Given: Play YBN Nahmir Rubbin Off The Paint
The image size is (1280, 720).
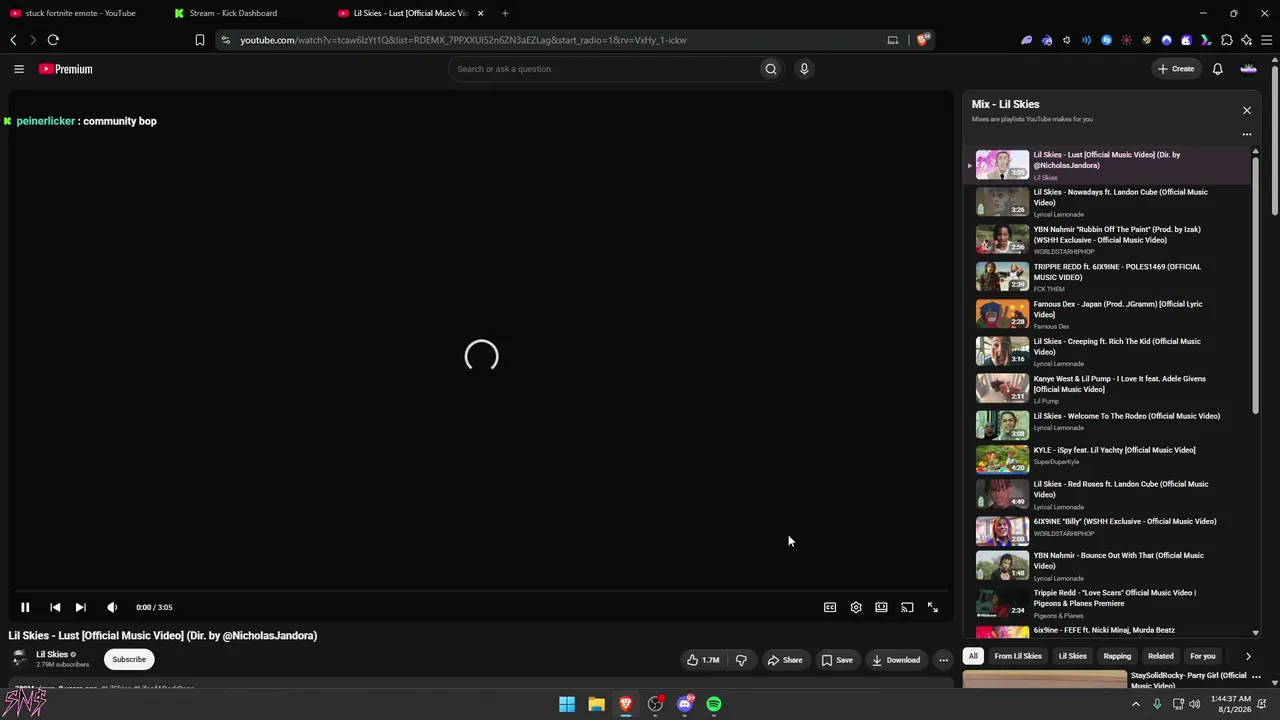Looking at the screenshot, I should (x=1107, y=239).
